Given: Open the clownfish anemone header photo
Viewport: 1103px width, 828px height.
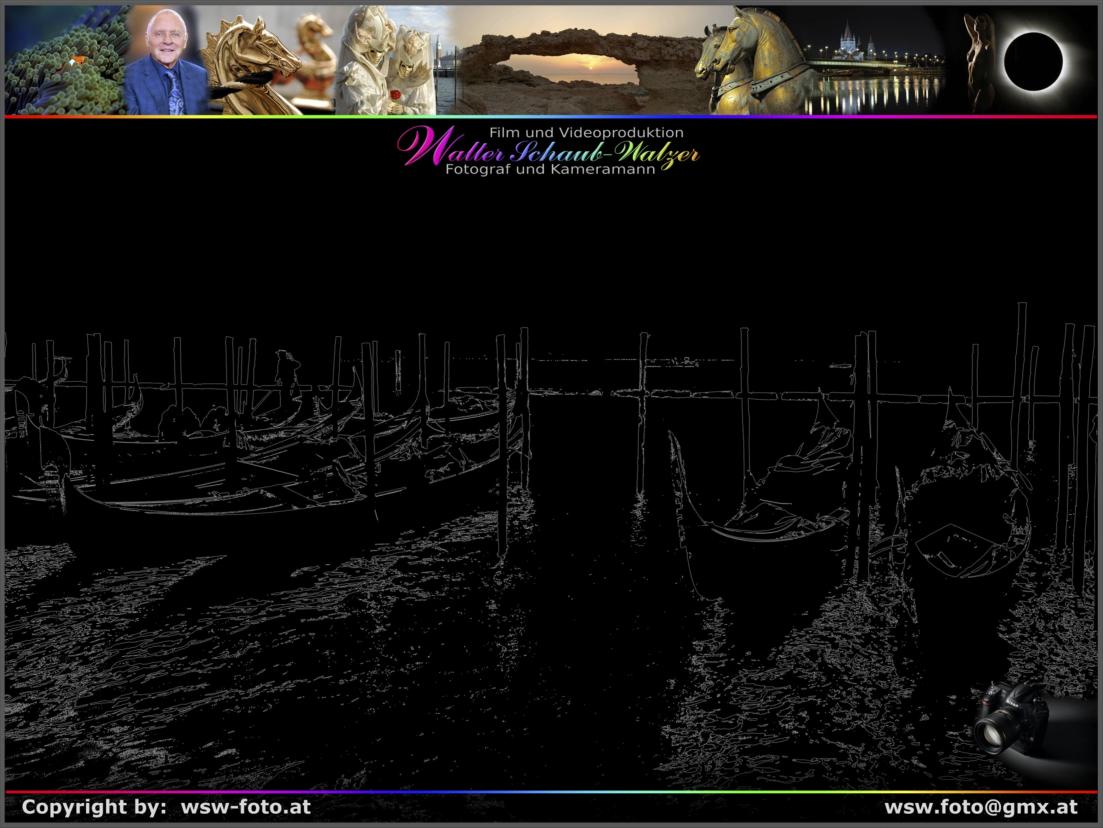Looking at the screenshot, I should (65, 60).
